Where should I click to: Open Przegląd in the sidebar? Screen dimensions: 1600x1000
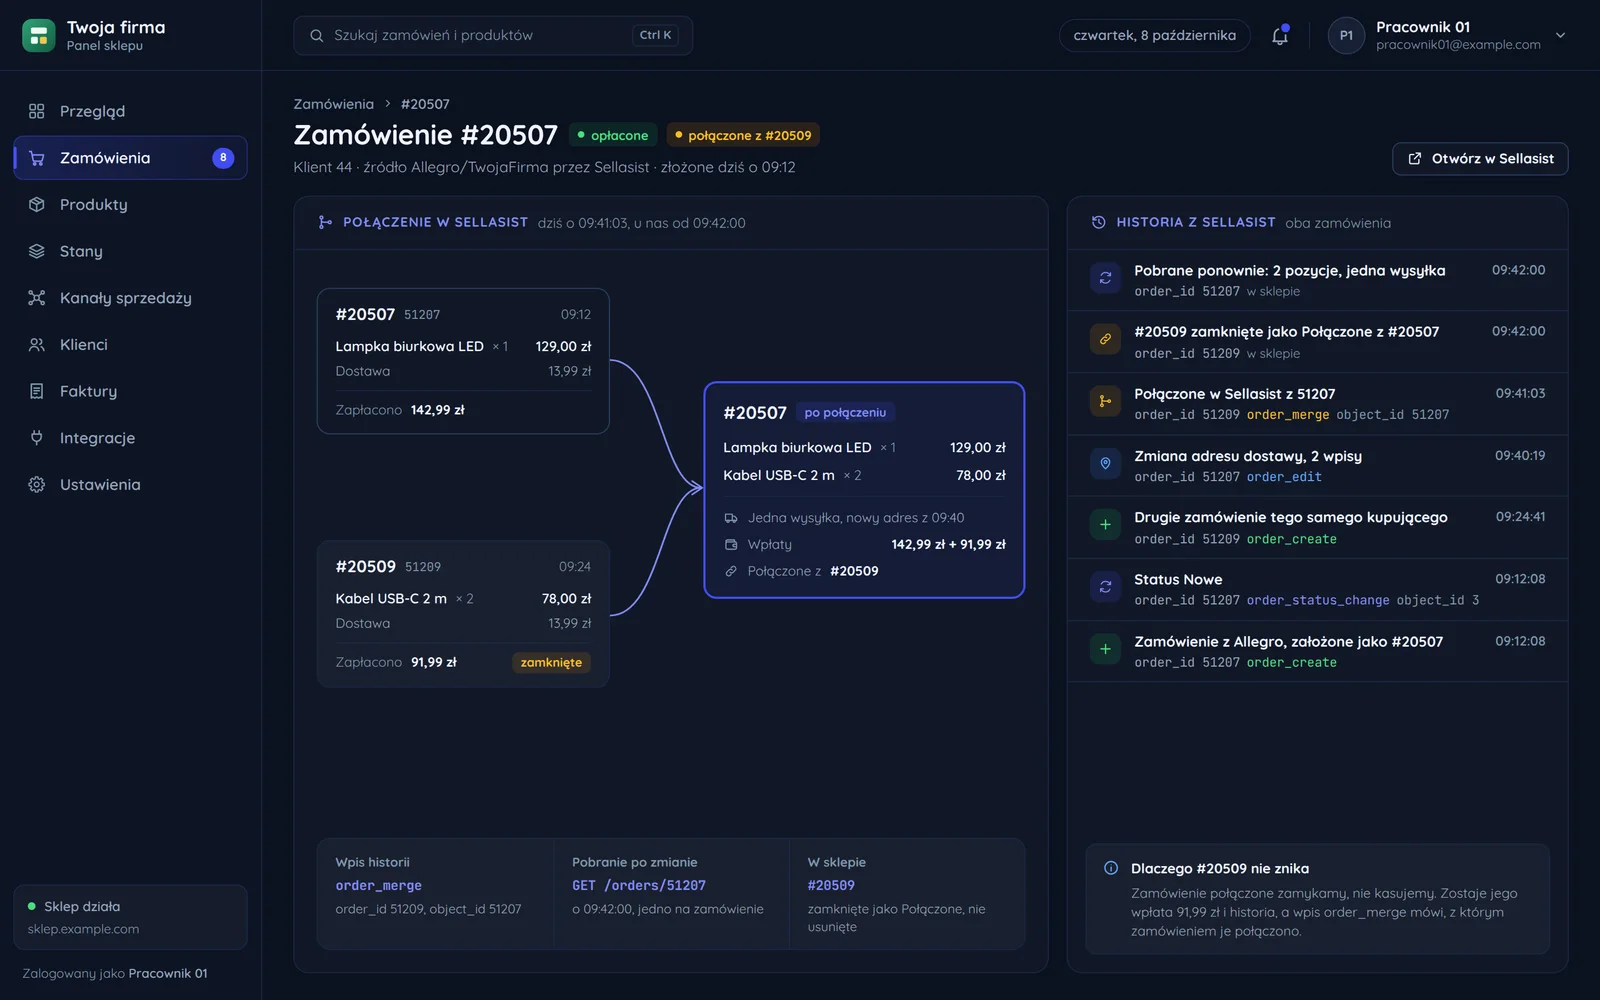(130, 111)
